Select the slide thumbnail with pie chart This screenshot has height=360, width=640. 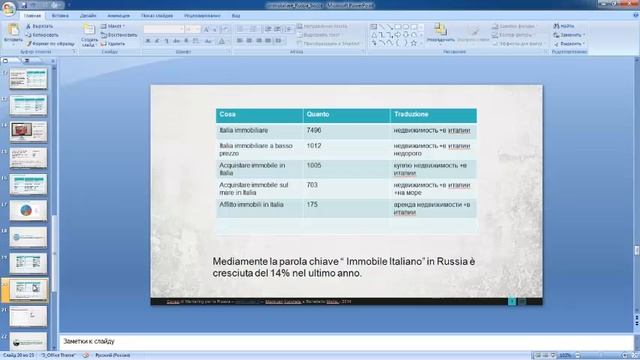pyautogui.click(x=28, y=211)
